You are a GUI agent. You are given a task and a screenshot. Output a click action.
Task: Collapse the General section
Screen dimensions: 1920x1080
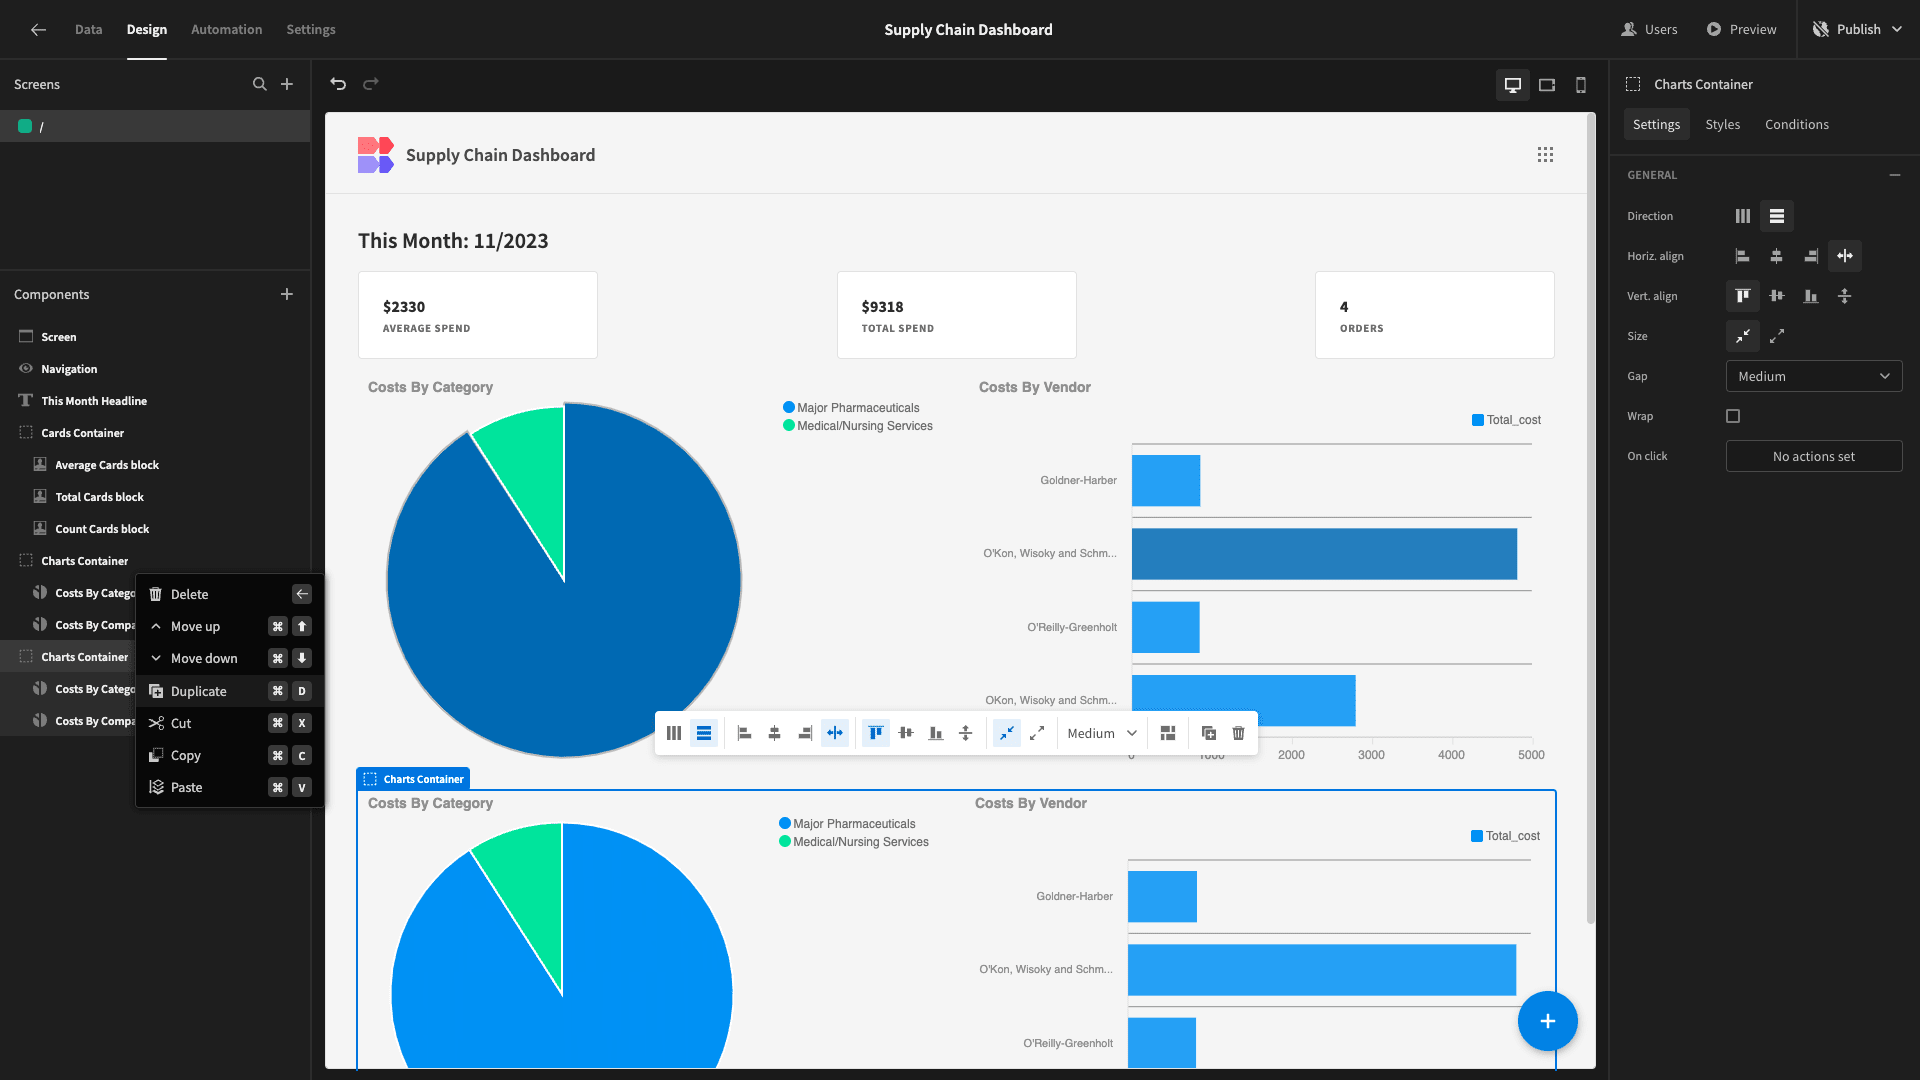1895,175
